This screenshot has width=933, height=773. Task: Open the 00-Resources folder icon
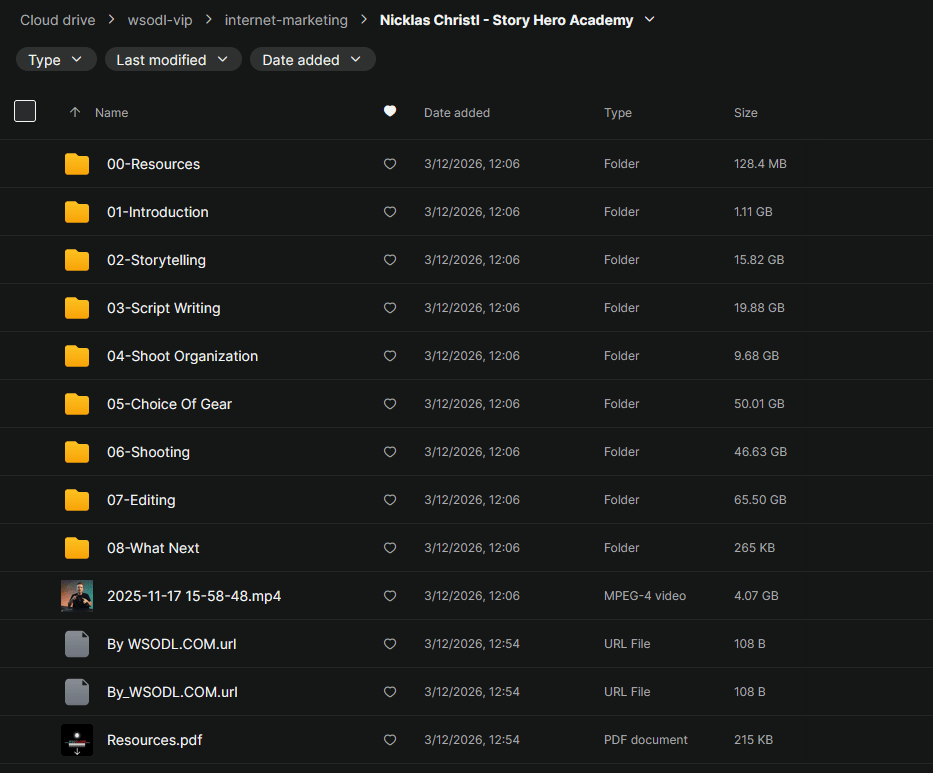click(77, 164)
